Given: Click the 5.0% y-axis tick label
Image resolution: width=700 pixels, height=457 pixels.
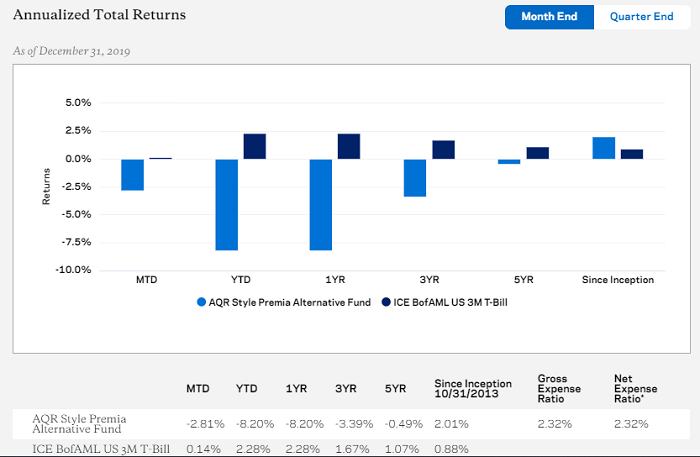Looking at the screenshot, I should click(x=78, y=103).
